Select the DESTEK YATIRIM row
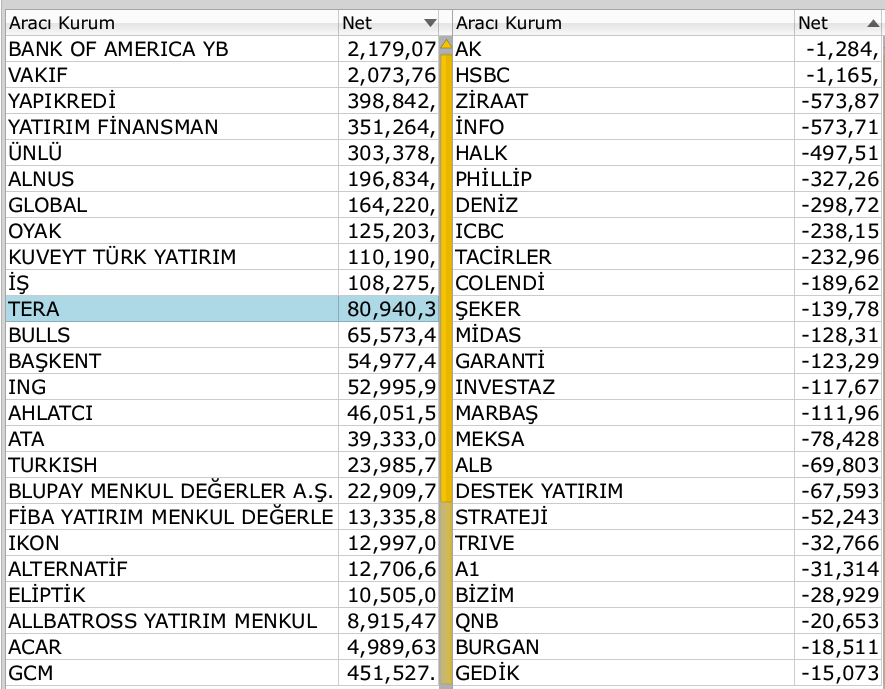Screen dimensions: 885x689 tap(668, 491)
